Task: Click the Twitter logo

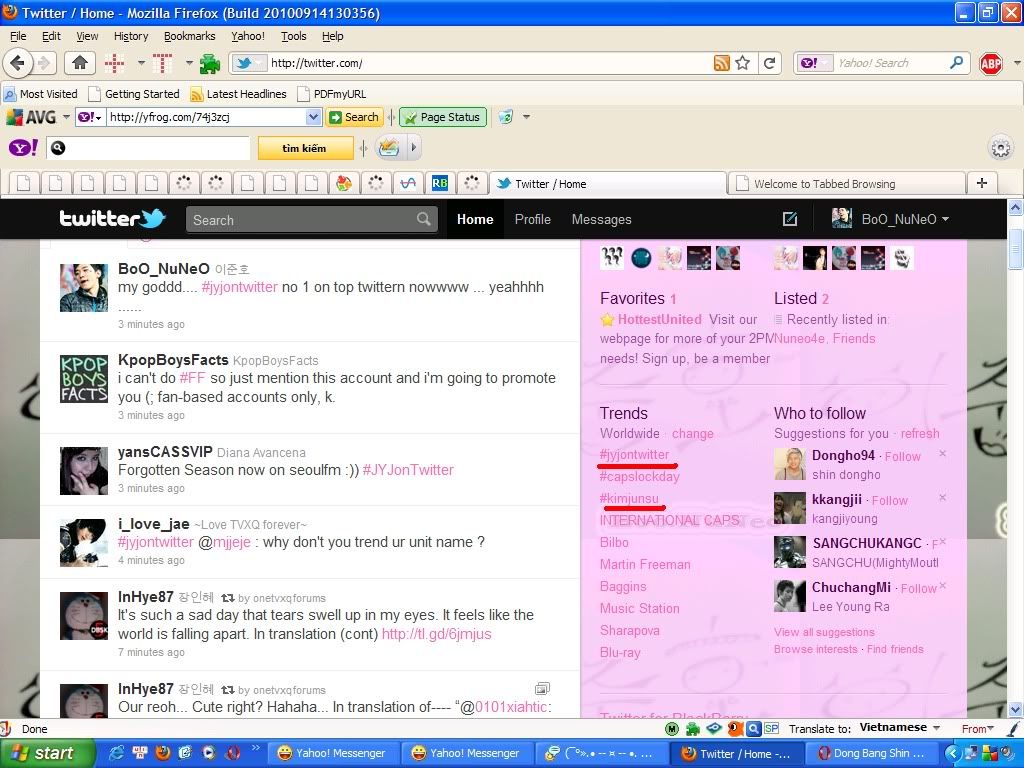Action: tap(112, 218)
